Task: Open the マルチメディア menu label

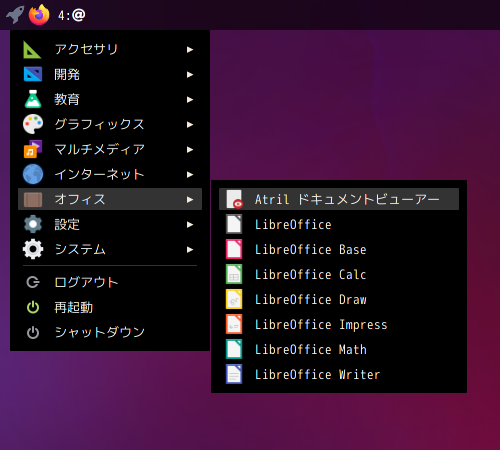Action: [x=99, y=149]
